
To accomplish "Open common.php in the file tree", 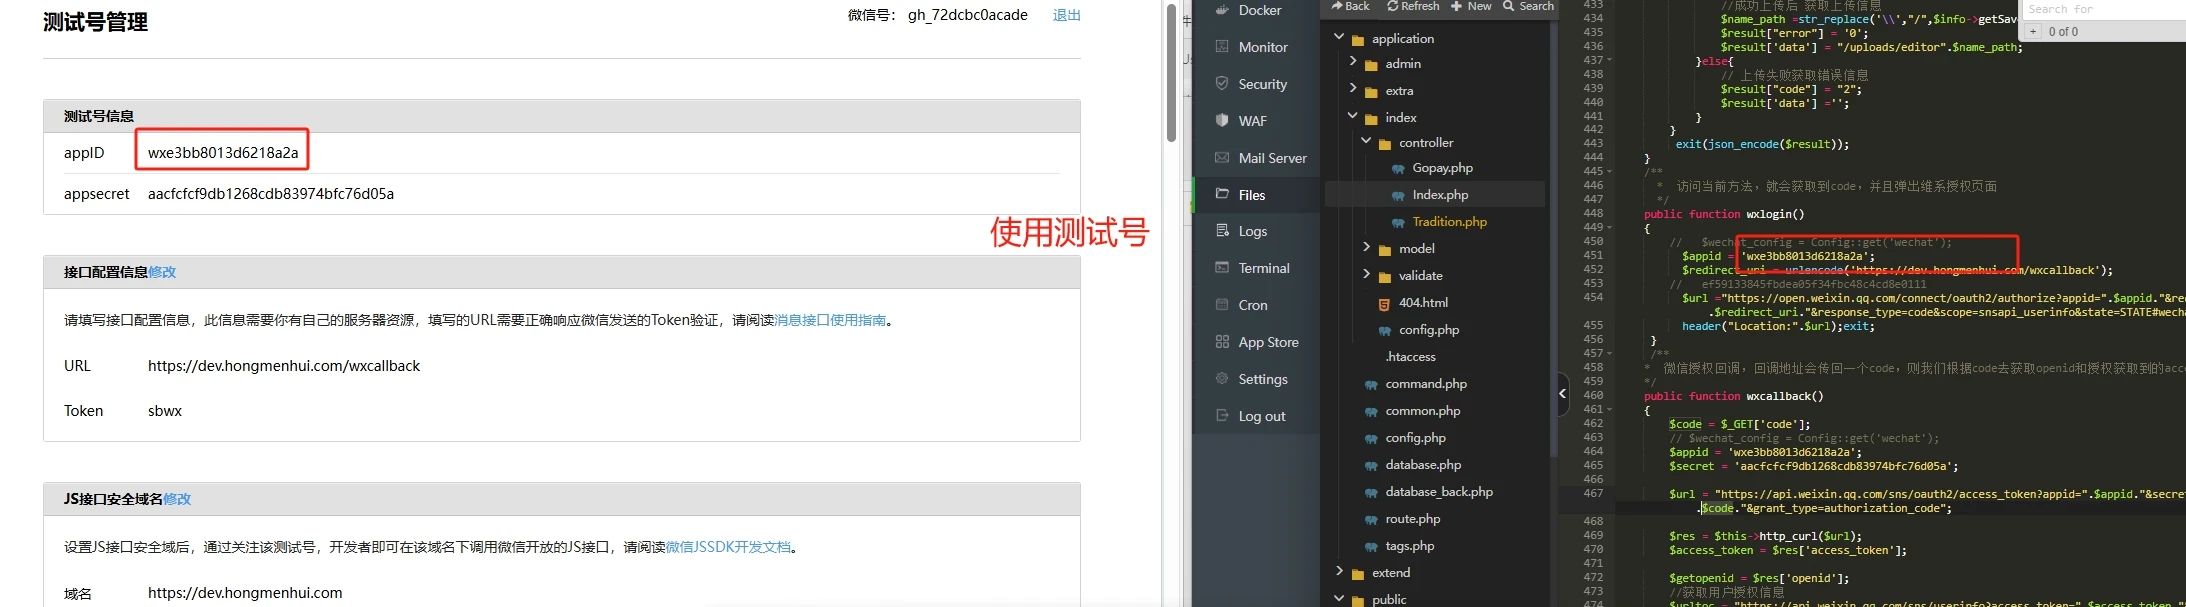I will (1422, 411).
